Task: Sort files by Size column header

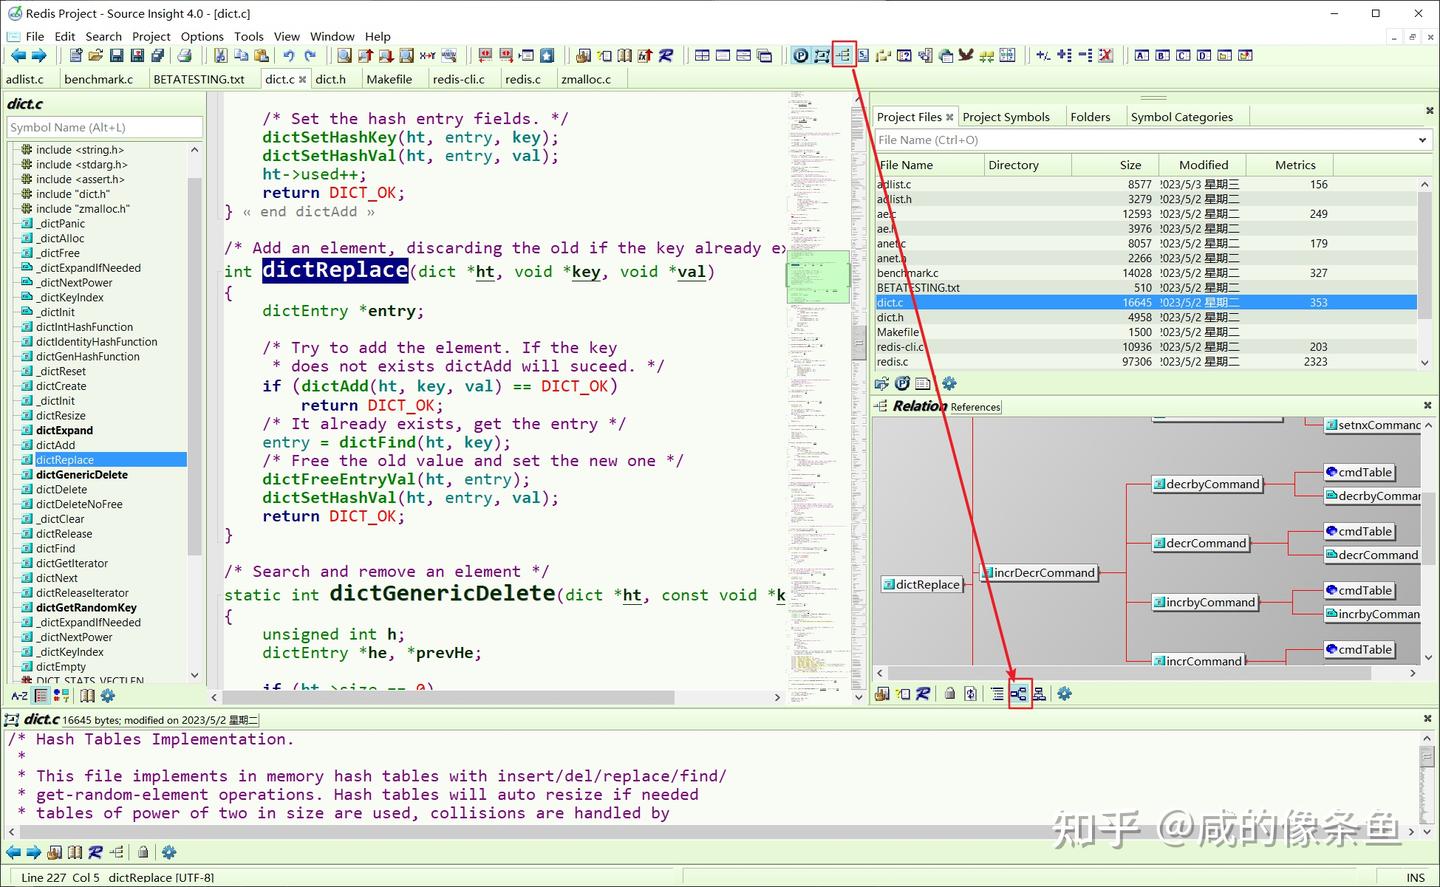Action: pyautogui.click(x=1130, y=165)
